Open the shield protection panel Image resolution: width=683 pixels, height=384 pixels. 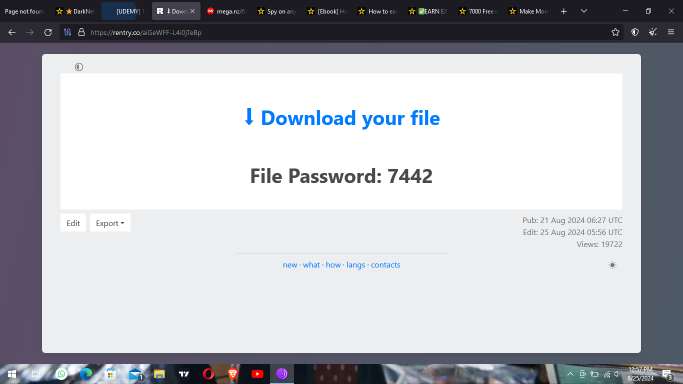coord(635,32)
